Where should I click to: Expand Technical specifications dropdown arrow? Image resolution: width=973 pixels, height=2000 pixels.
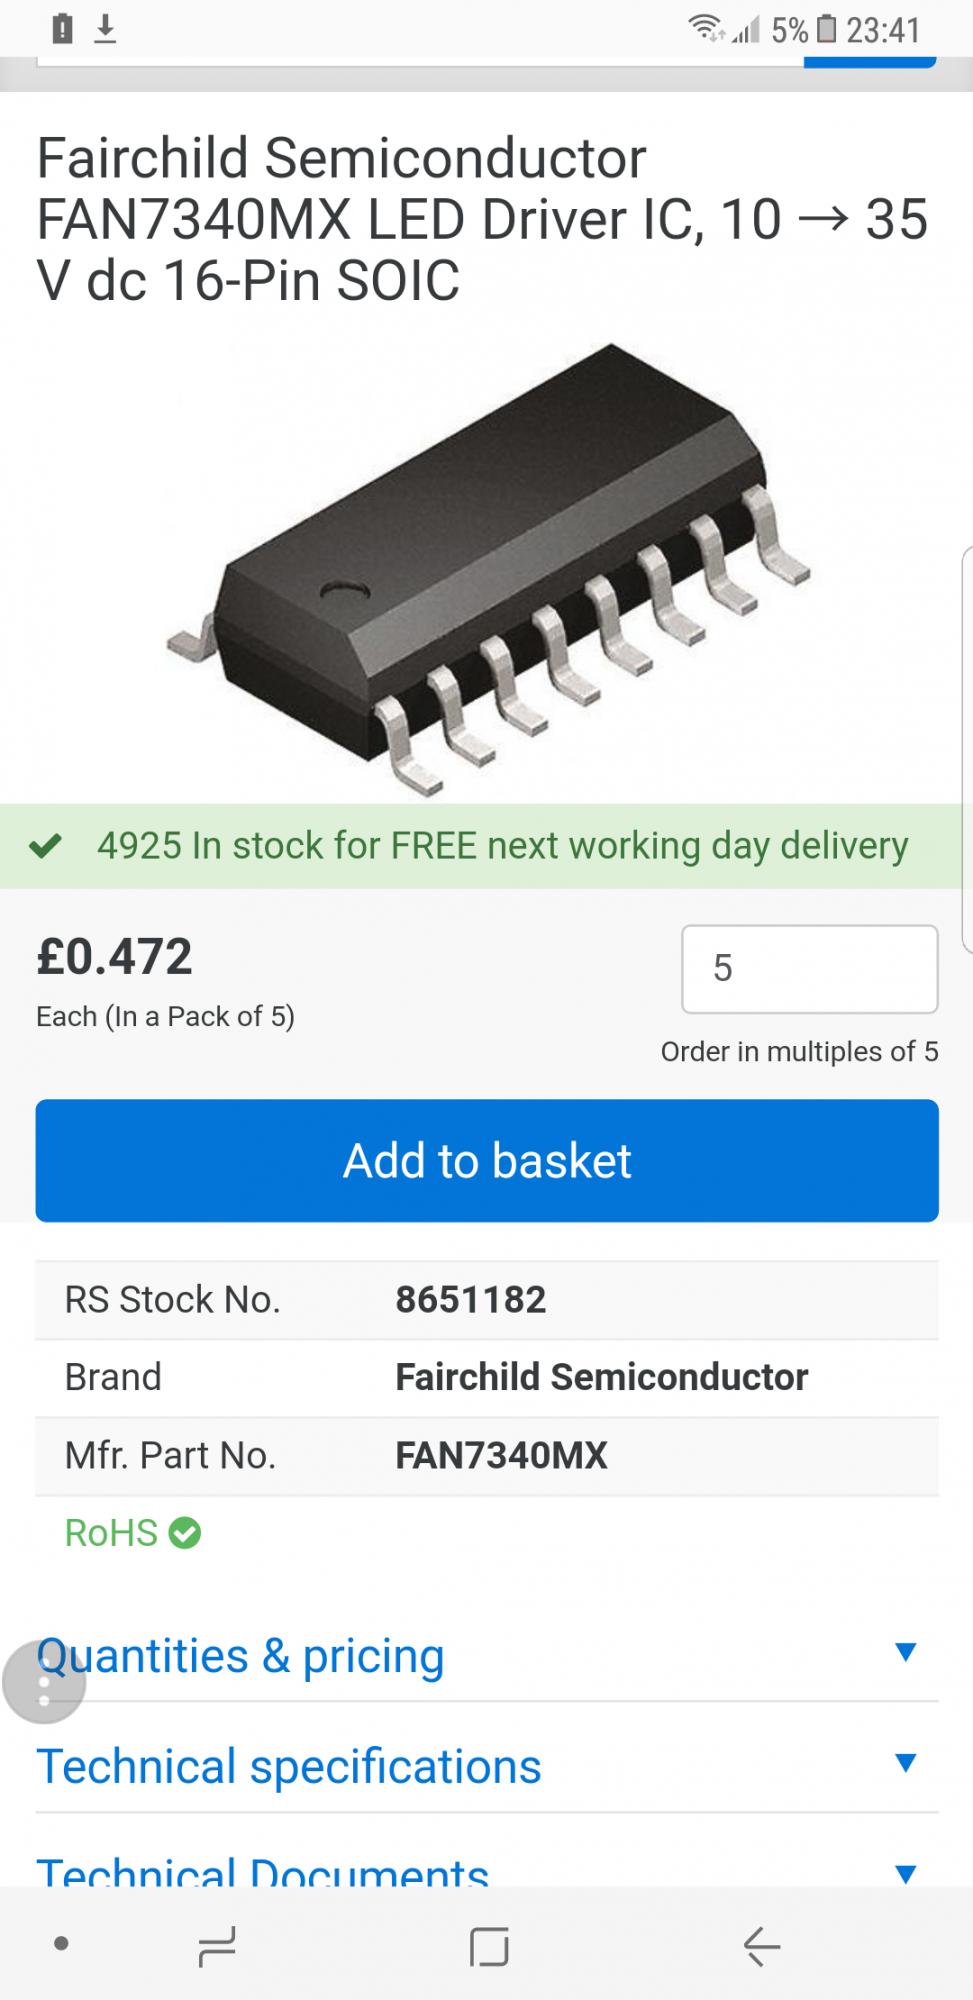(x=905, y=1763)
